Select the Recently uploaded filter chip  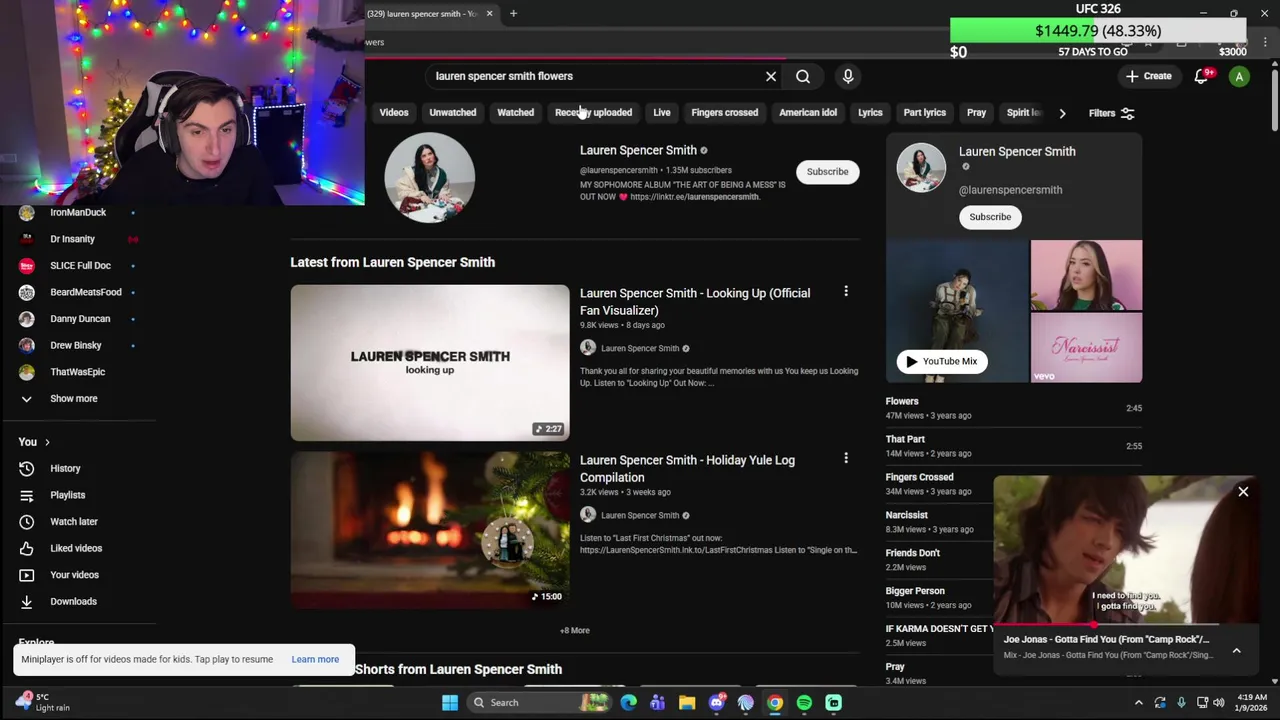click(x=593, y=112)
